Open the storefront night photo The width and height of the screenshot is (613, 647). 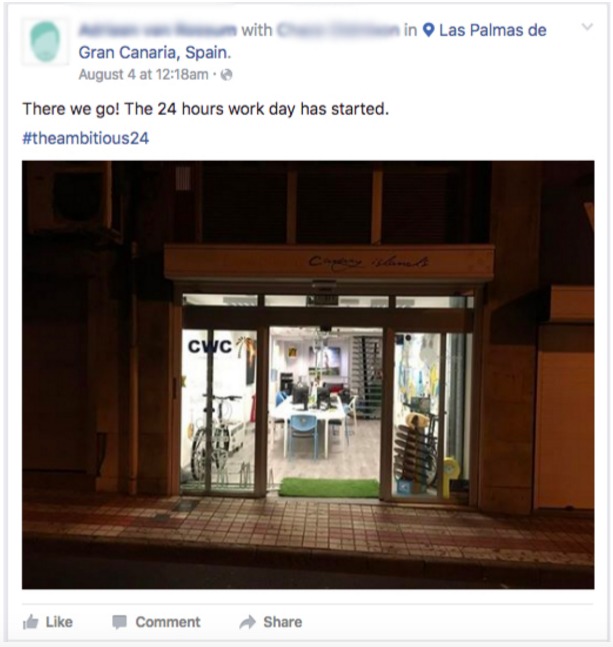pos(308,375)
